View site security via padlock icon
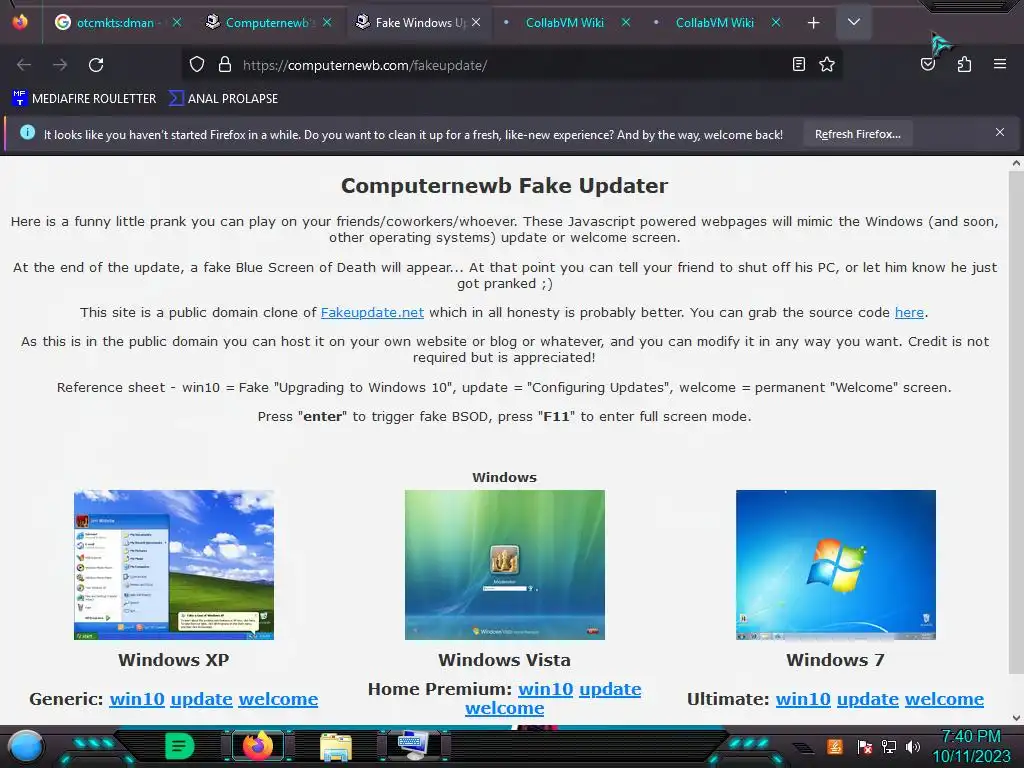The image size is (1024, 768). point(225,64)
